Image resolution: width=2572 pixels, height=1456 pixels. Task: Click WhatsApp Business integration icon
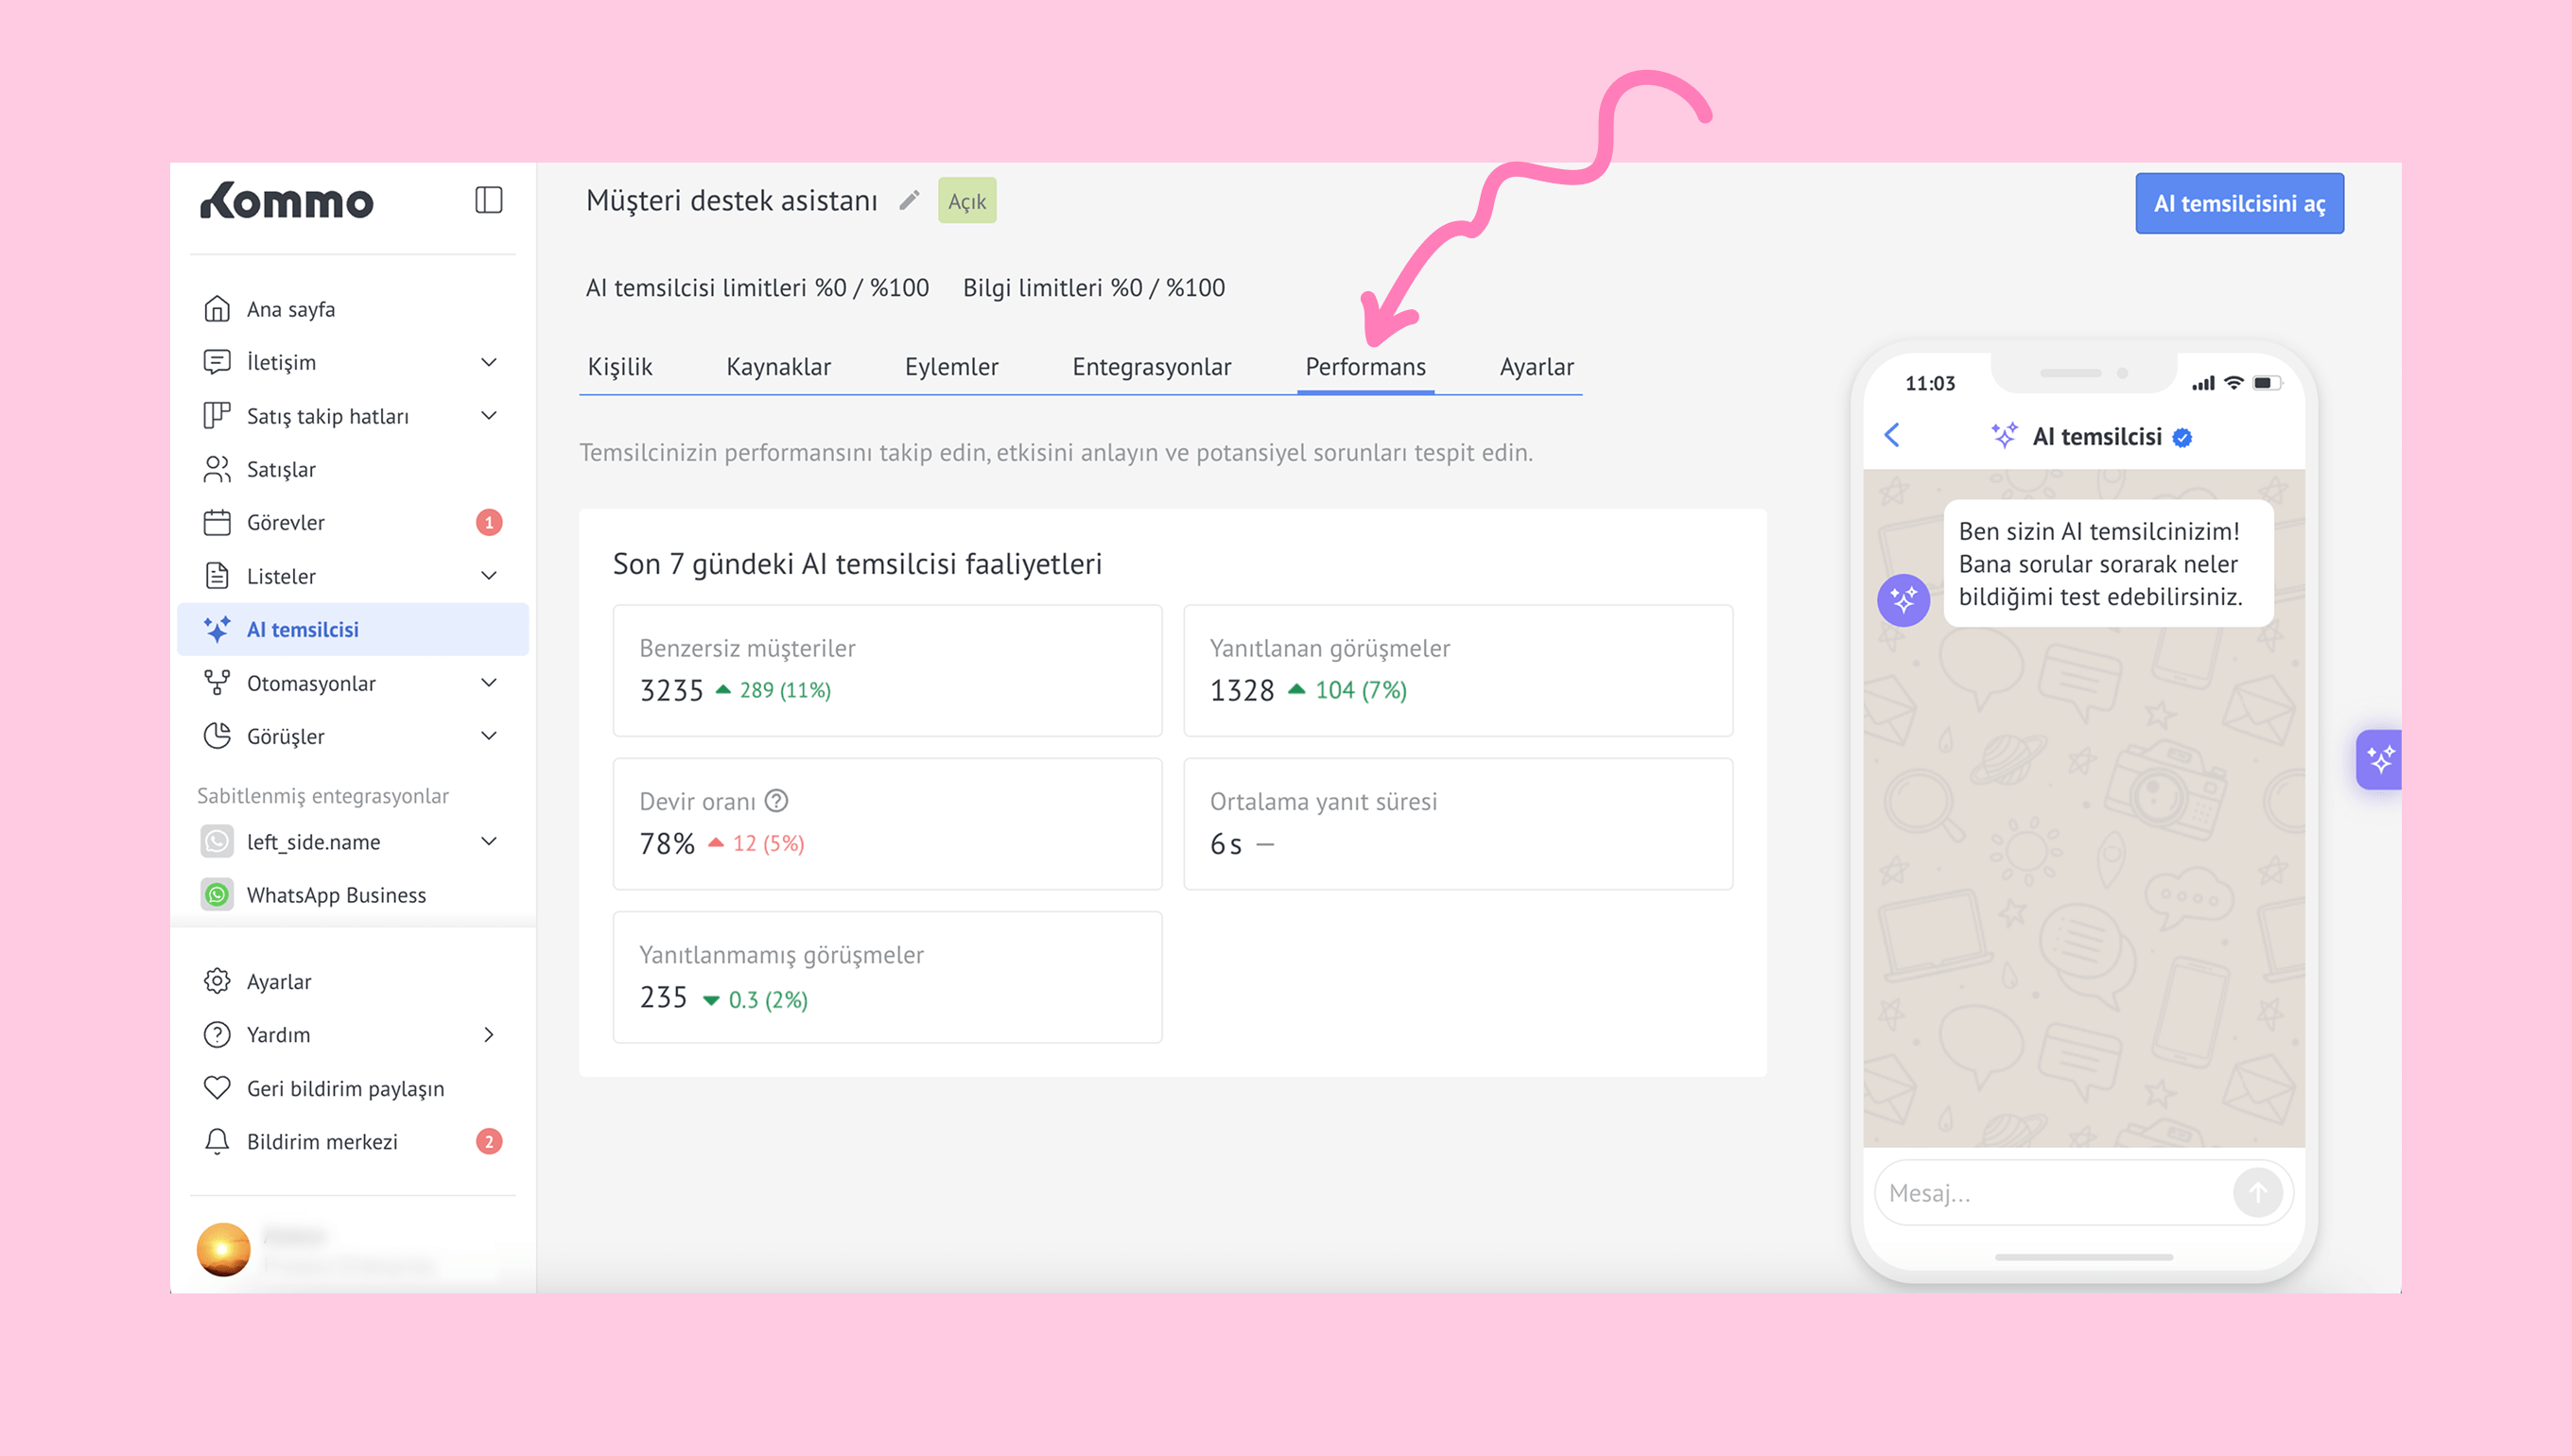point(217,895)
